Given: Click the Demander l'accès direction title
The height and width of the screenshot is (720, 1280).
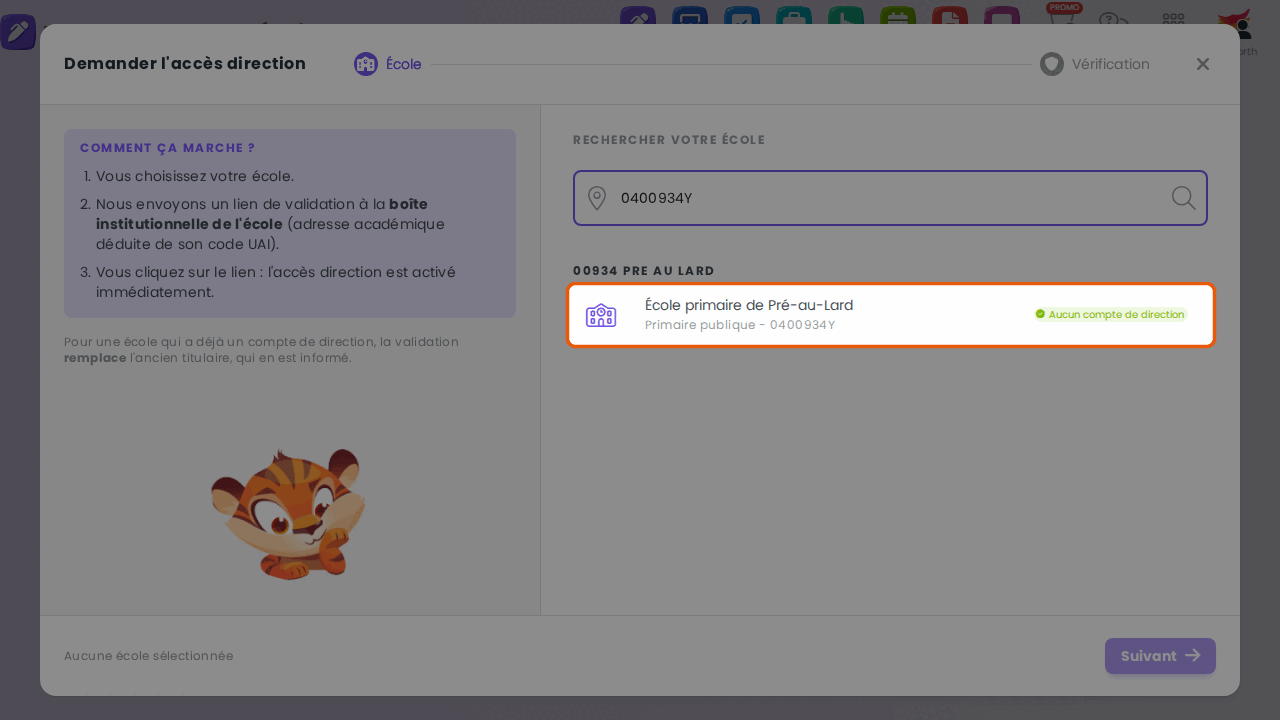Looking at the screenshot, I should 185,64.
